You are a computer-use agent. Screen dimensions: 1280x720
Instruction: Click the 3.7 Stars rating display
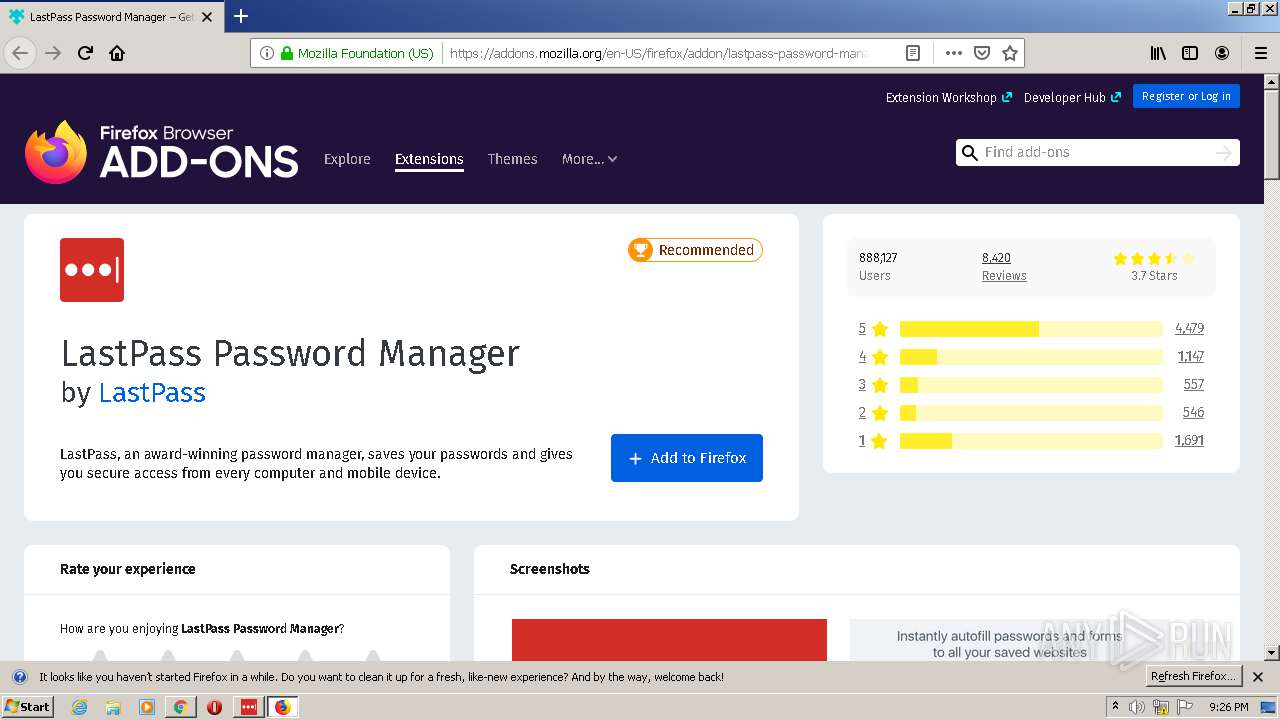1154,266
